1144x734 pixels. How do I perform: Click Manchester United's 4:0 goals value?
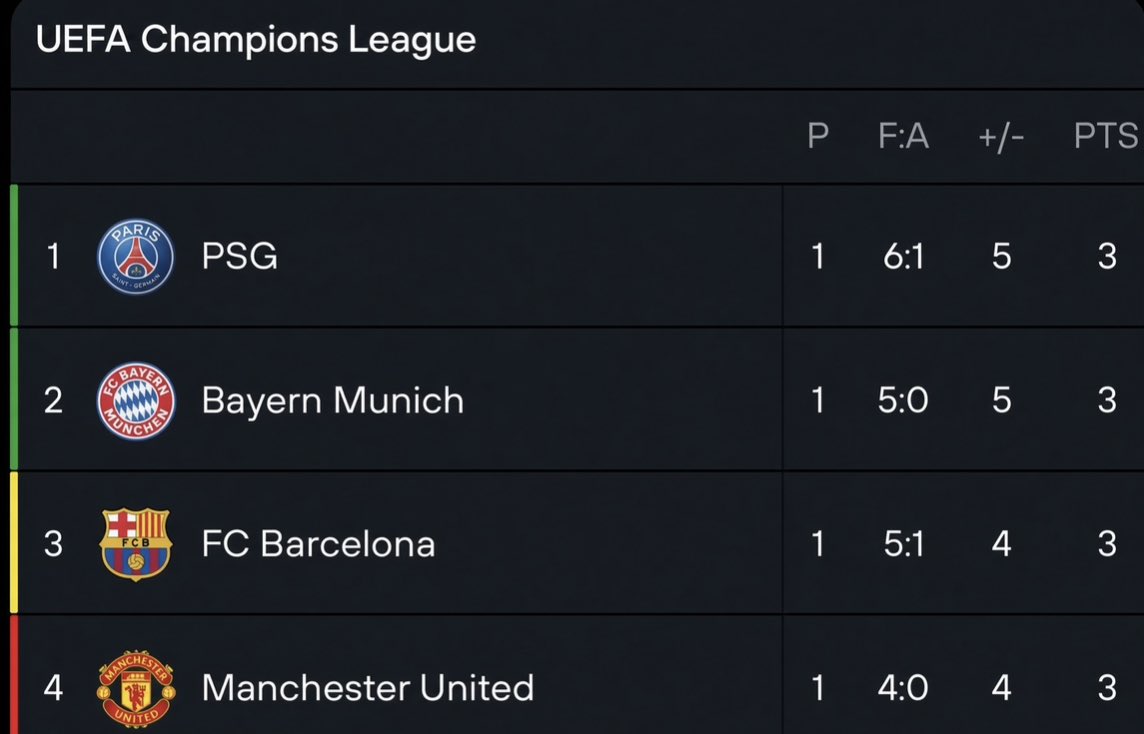(903, 688)
